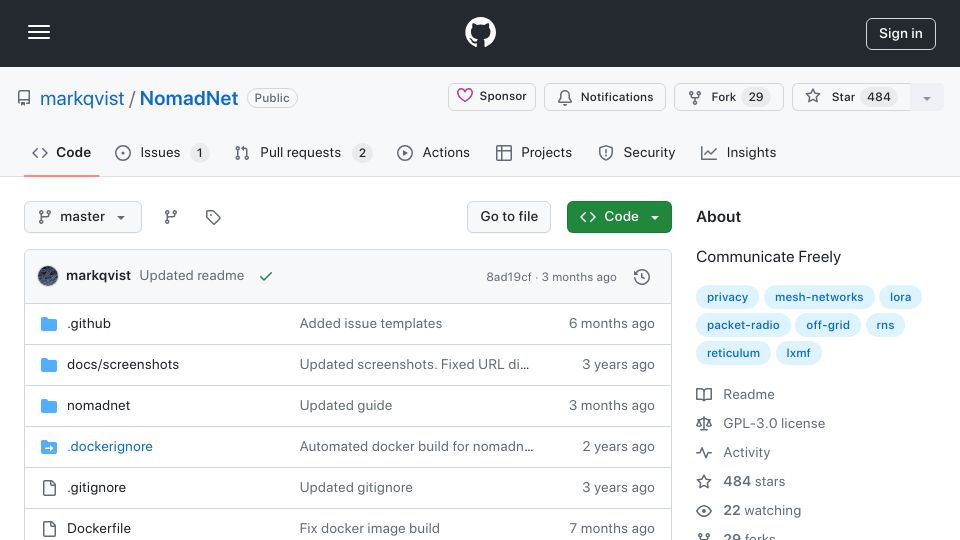Open the .github folder
960x540 pixels.
point(89,323)
